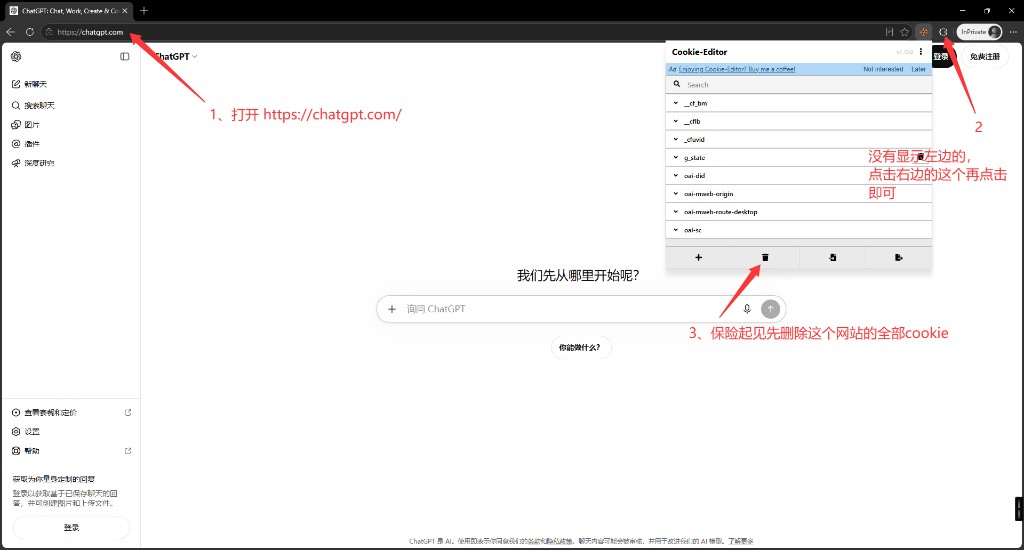Click the Cookie-Editor extension icon in toolbar
This screenshot has height=550, width=1024.
coord(923,31)
